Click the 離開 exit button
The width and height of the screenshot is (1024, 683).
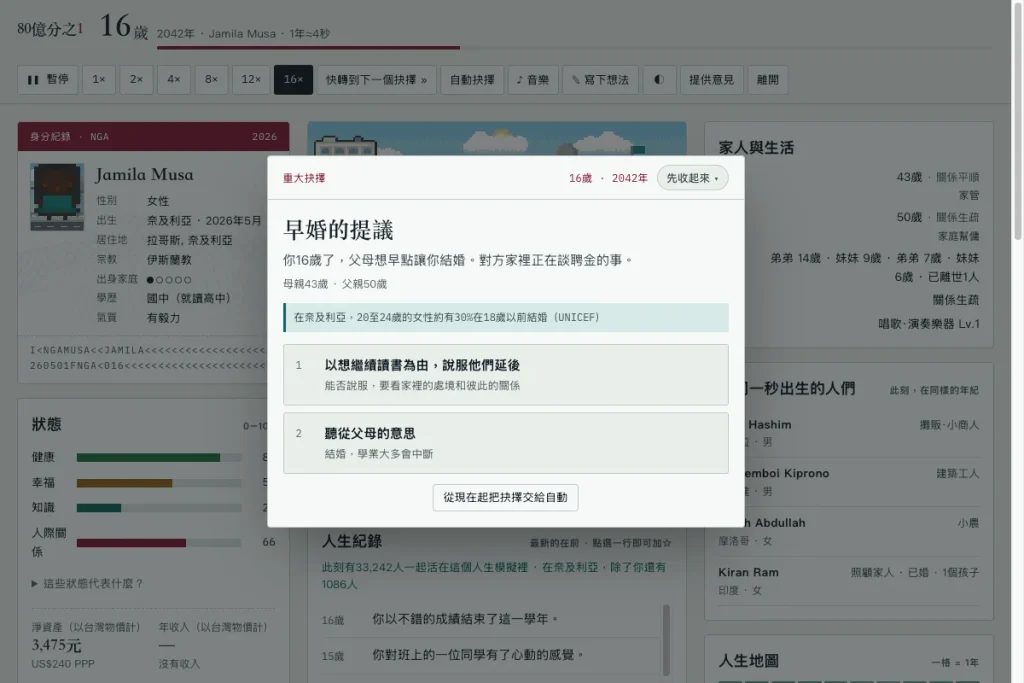[767, 80]
